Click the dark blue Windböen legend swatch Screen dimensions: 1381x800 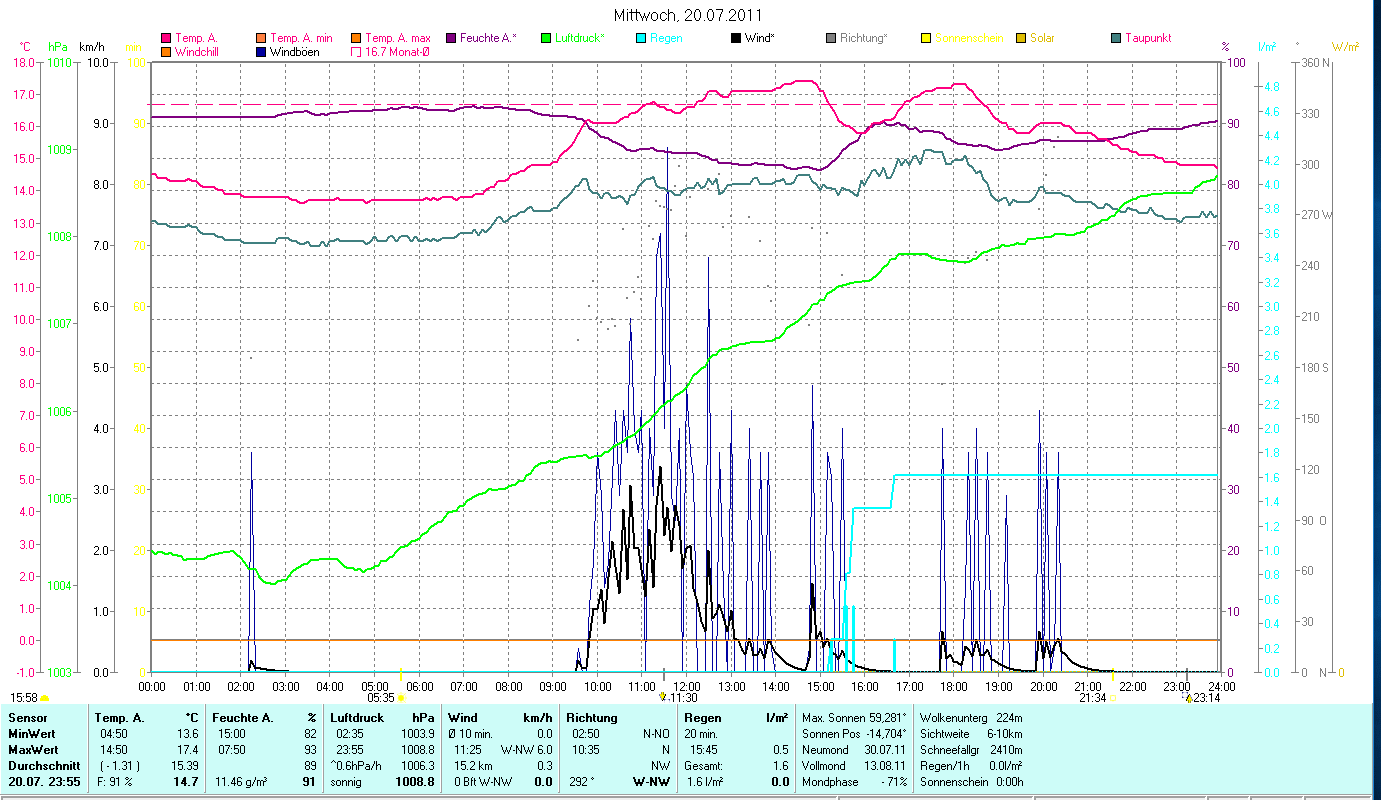[x=261, y=52]
